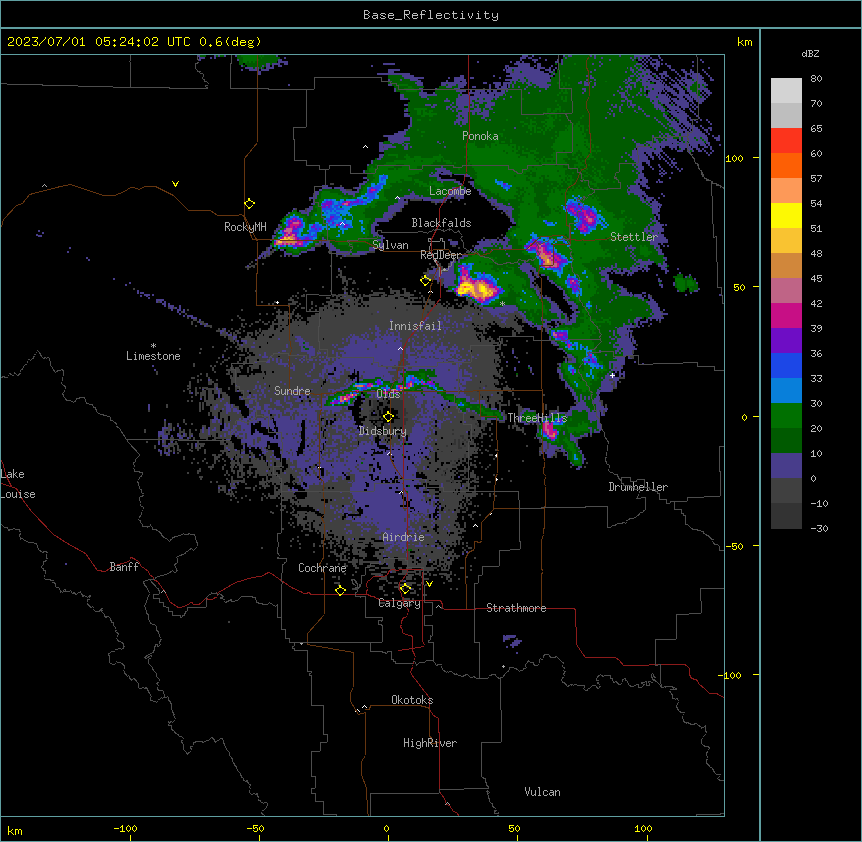Click the white caret marker left of Okotoks

364,707
